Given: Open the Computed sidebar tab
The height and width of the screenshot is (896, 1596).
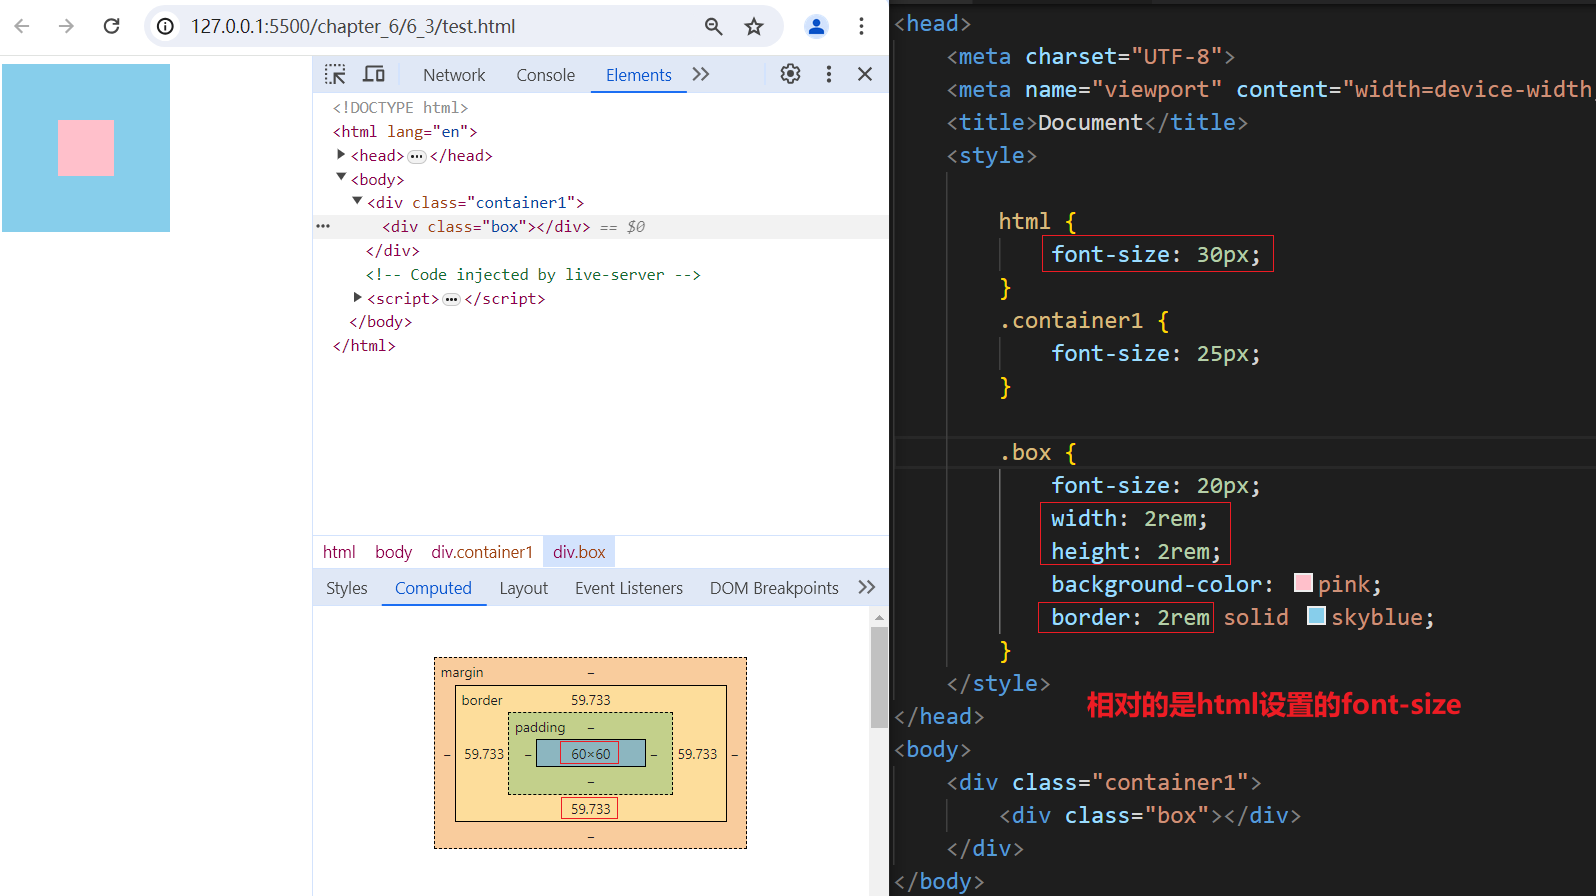Looking at the screenshot, I should point(433,588).
